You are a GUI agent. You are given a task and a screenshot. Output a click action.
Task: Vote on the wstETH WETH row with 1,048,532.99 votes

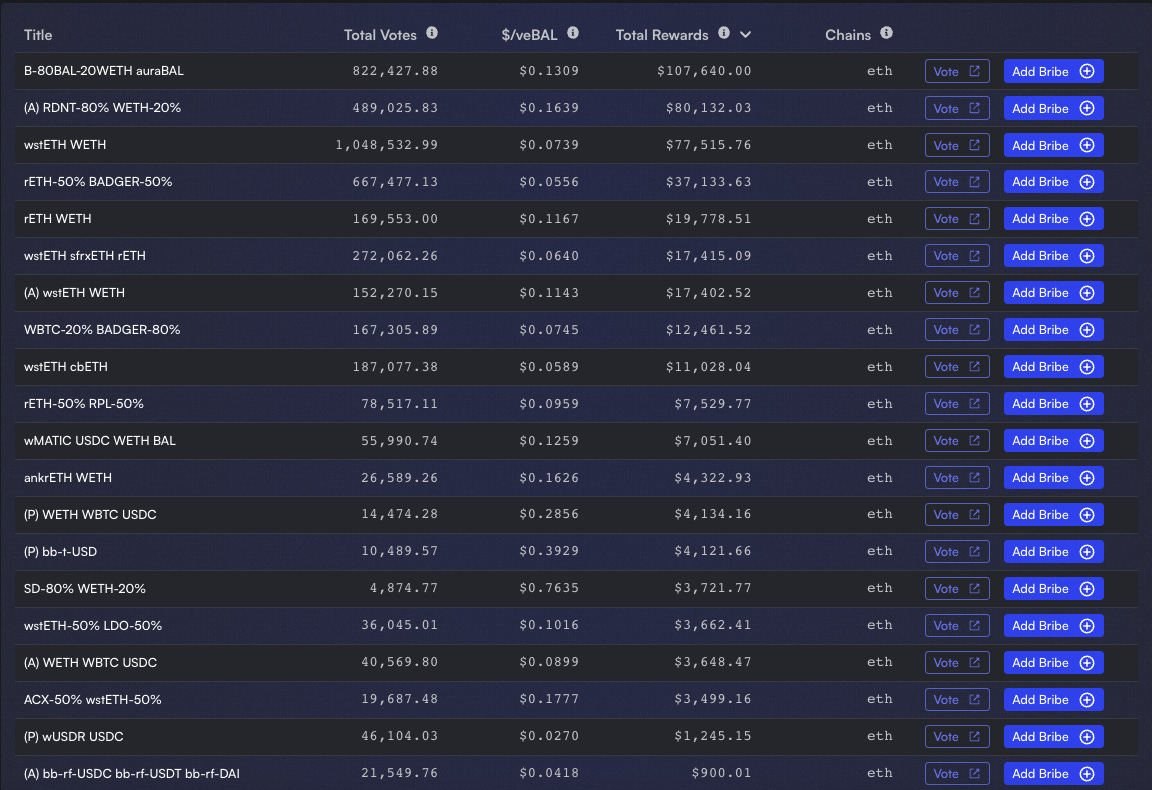[957, 146]
